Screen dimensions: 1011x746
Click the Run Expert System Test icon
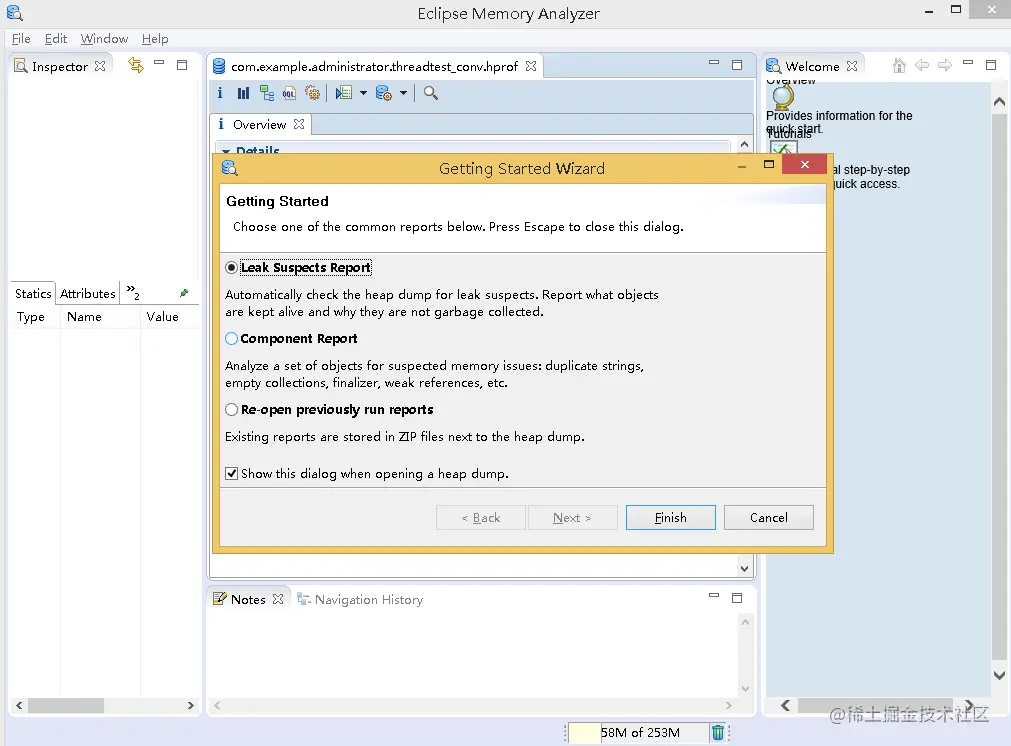[x=343, y=93]
